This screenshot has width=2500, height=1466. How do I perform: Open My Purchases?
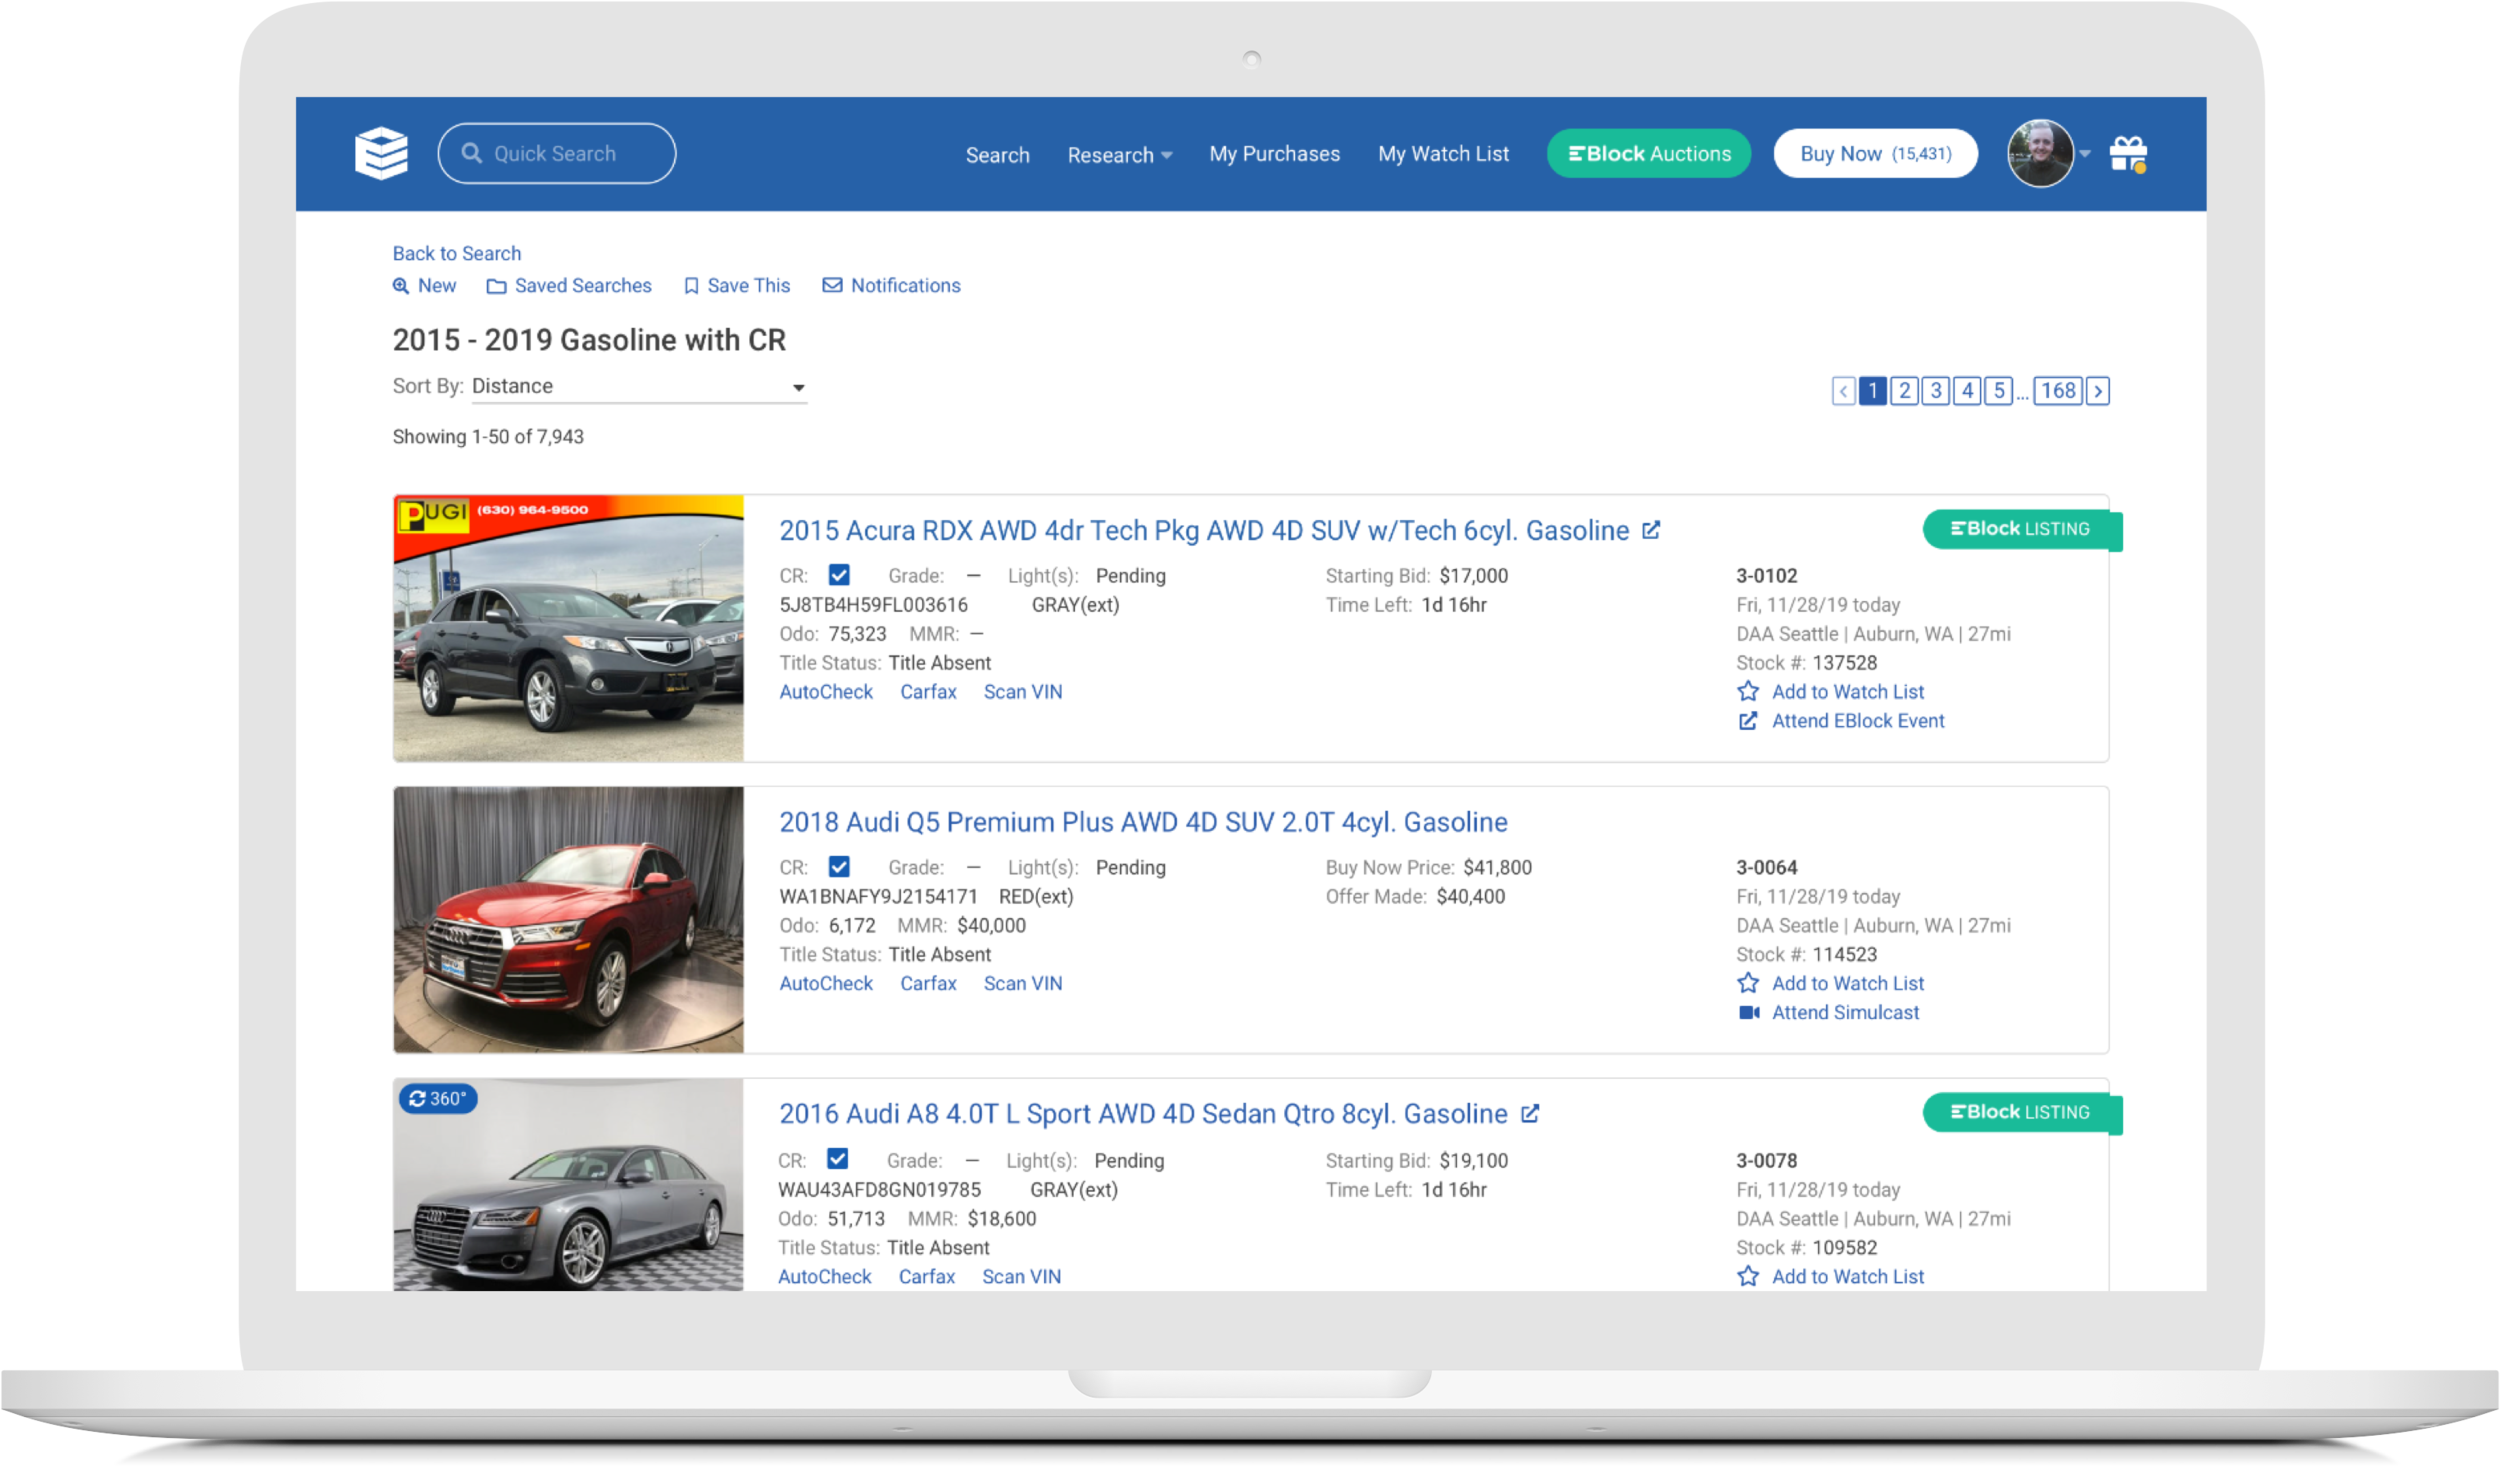[x=1274, y=154]
